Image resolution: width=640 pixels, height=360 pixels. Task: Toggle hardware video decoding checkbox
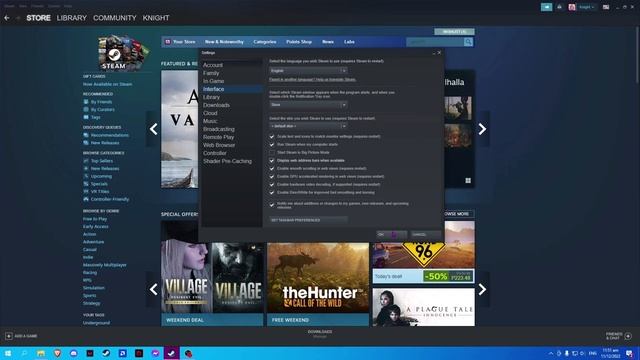(272, 184)
